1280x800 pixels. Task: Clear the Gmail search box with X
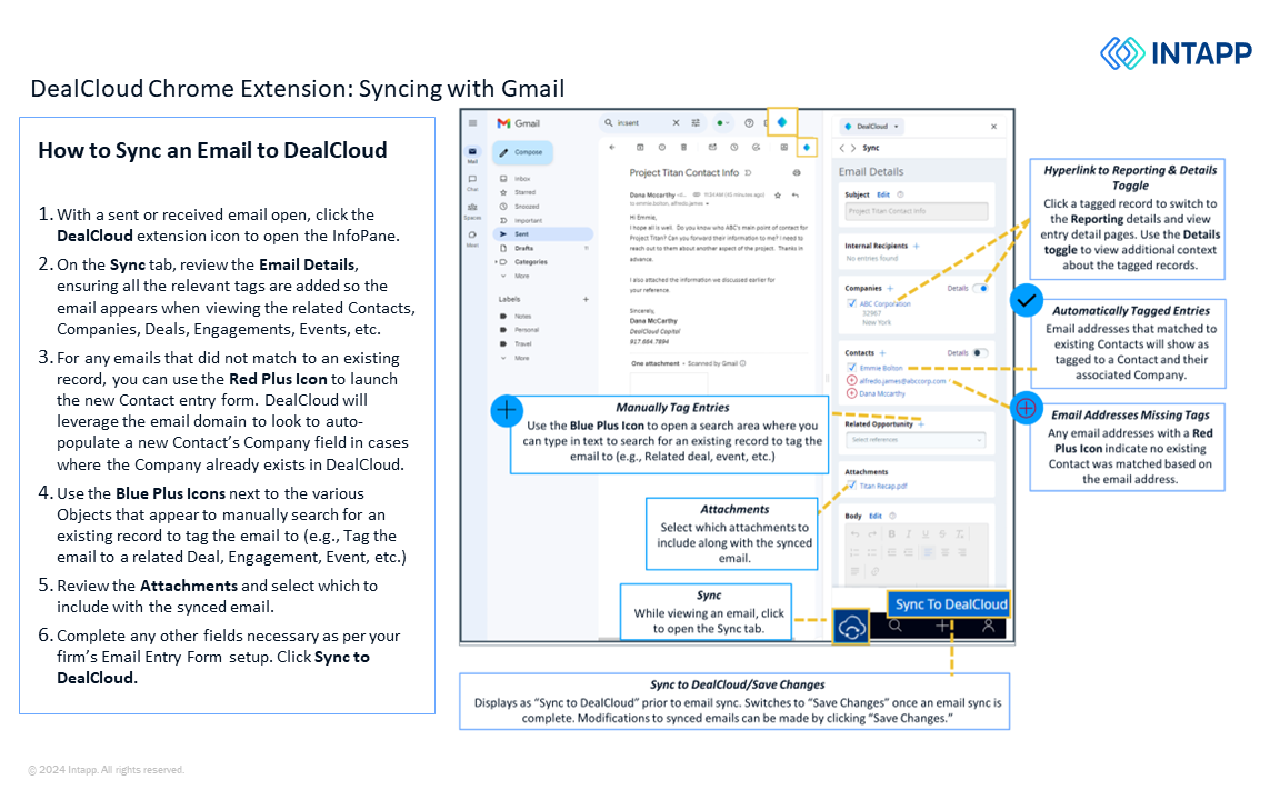(x=676, y=123)
